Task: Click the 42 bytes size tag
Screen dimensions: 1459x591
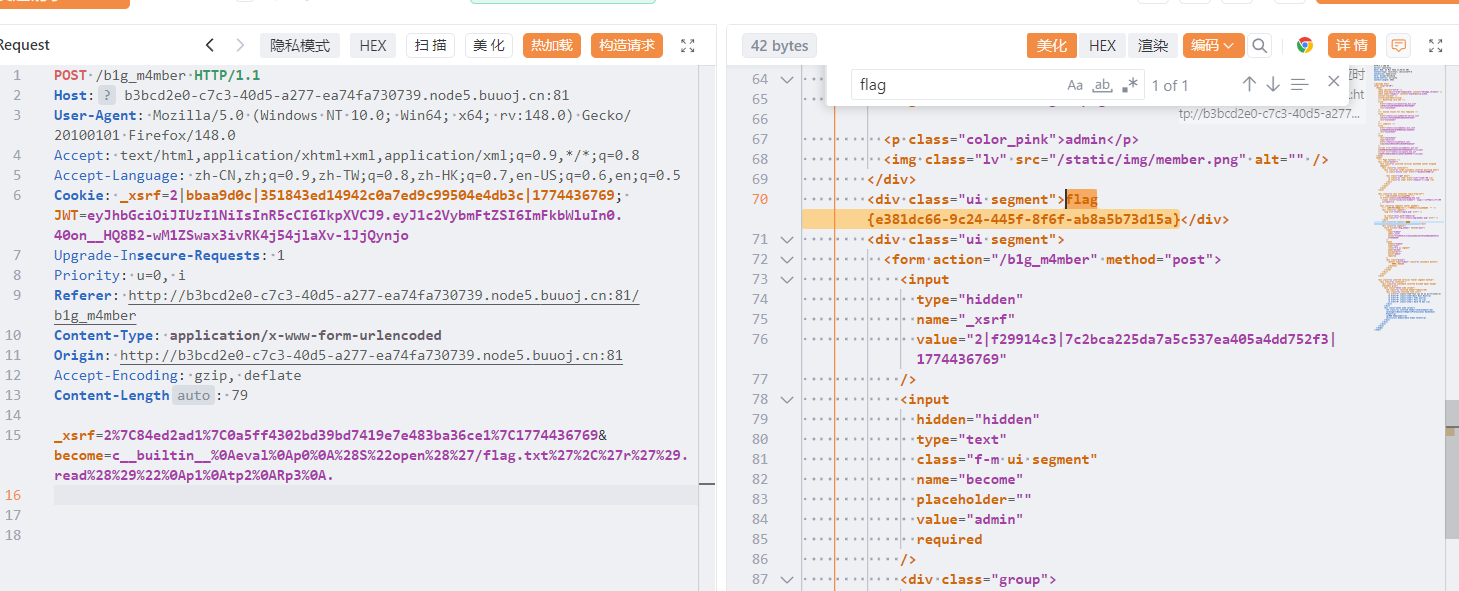Action: pyautogui.click(x=779, y=45)
